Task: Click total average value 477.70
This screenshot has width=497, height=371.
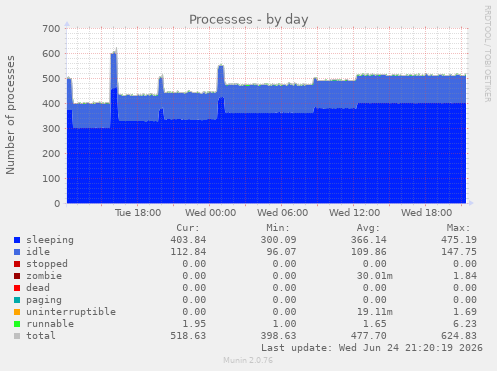Action: [x=369, y=336]
